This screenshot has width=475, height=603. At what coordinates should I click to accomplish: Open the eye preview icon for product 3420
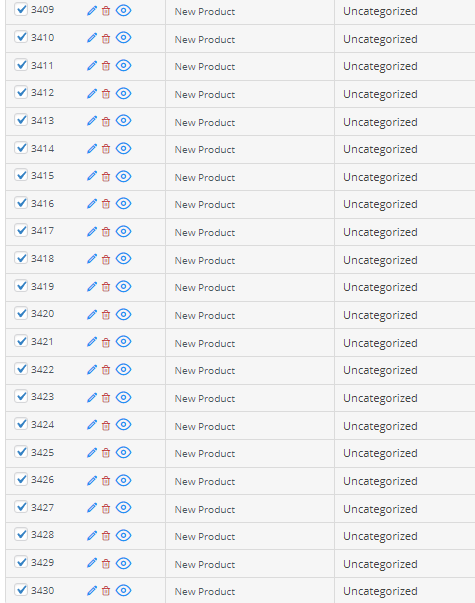click(x=123, y=315)
